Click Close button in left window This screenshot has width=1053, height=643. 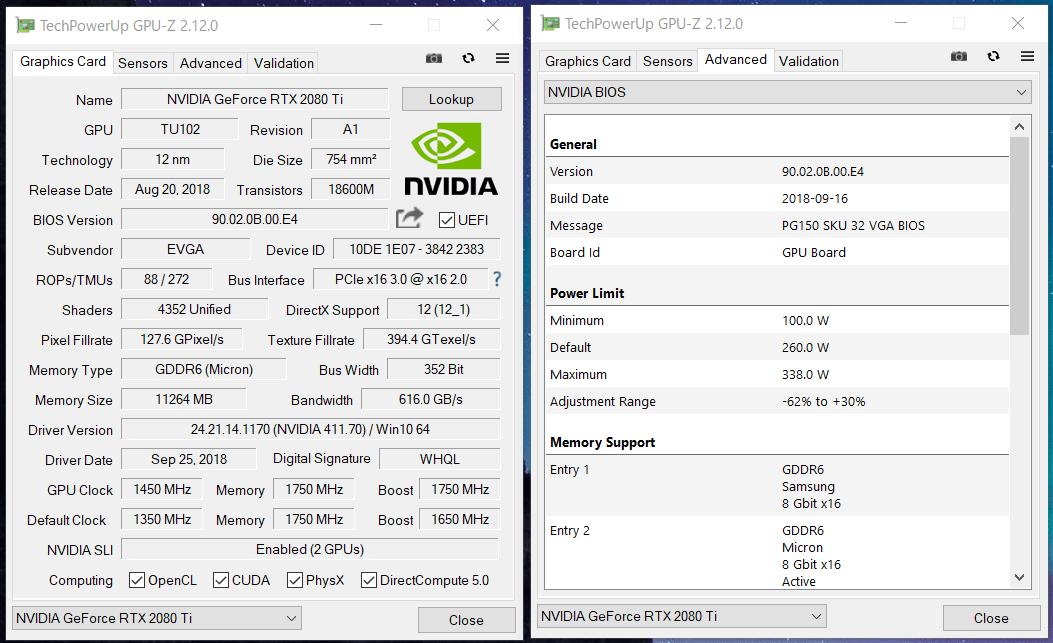click(466, 619)
